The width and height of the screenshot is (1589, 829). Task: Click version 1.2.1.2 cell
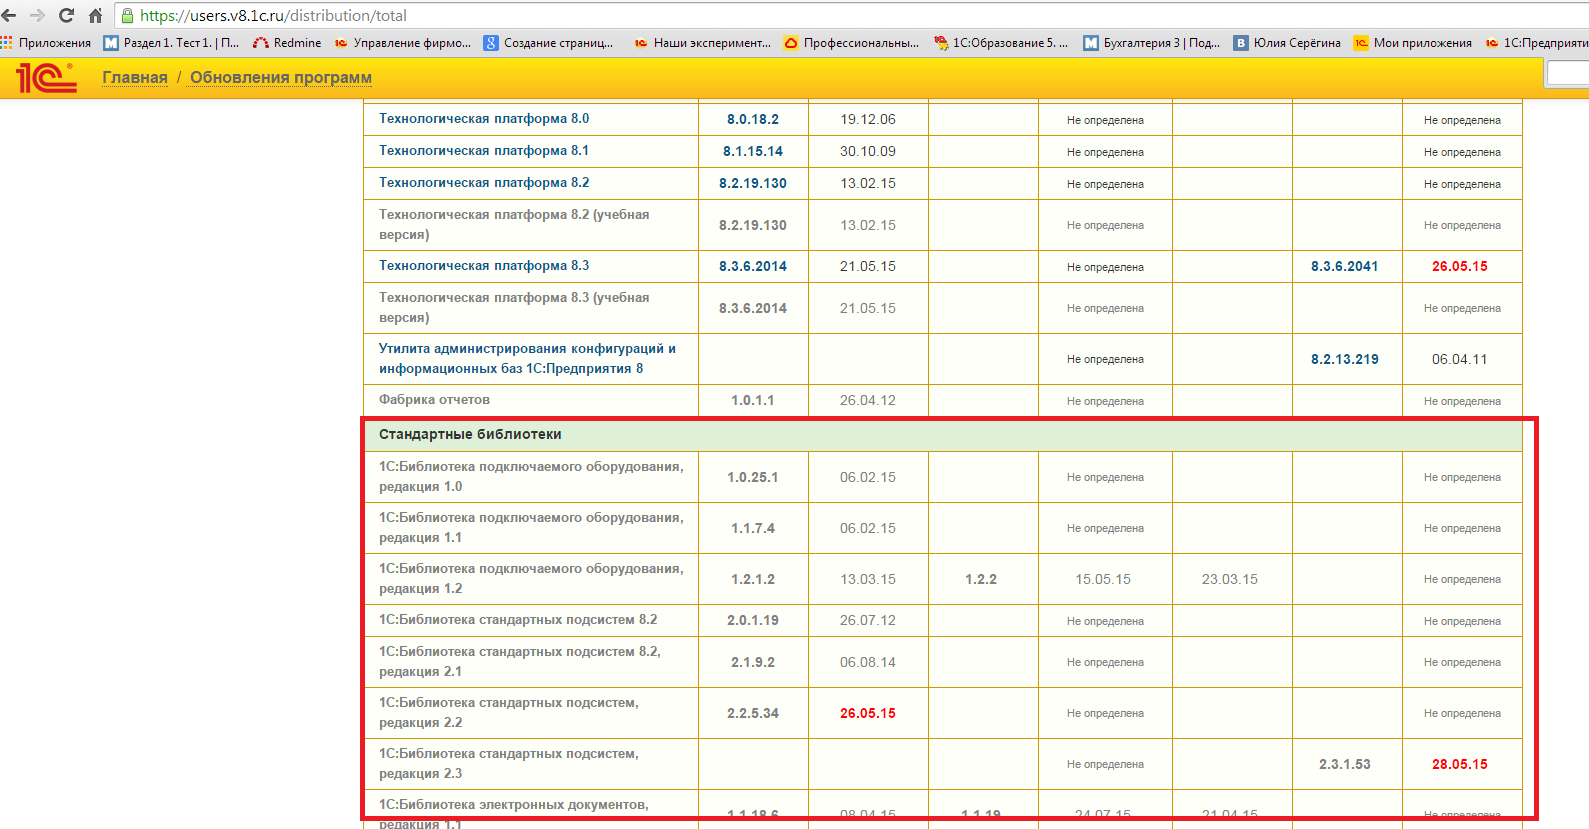[753, 580]
